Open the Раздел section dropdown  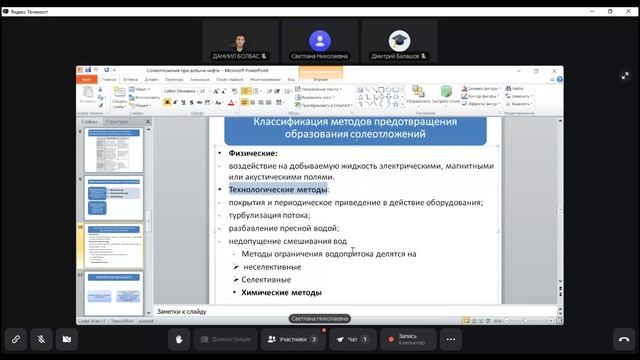tap(140, 105)
